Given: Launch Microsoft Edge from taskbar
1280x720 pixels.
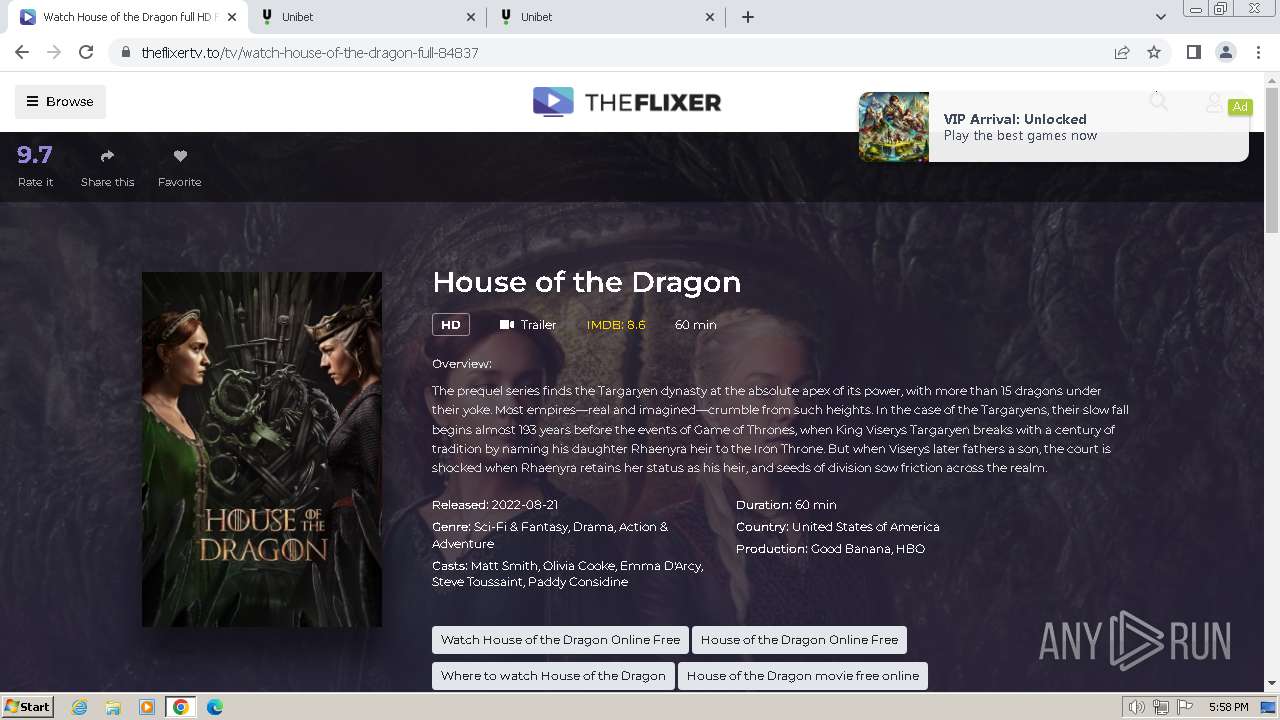Looking at the screenshot, I should (x=215, y=707).
